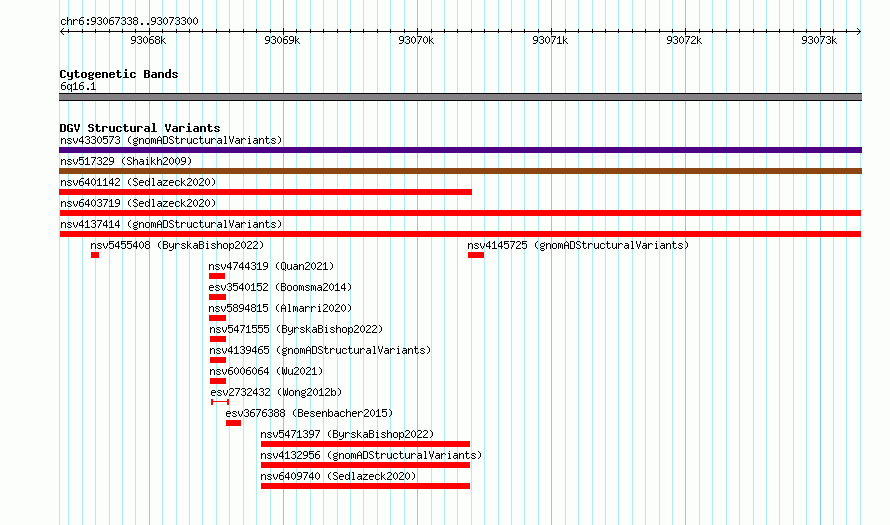Image resolution: width=890 pixels, height=525 pixels.
Task: Click the gray 6q16.1 cytogenetic band bar
Action: (x=460, y=97)
